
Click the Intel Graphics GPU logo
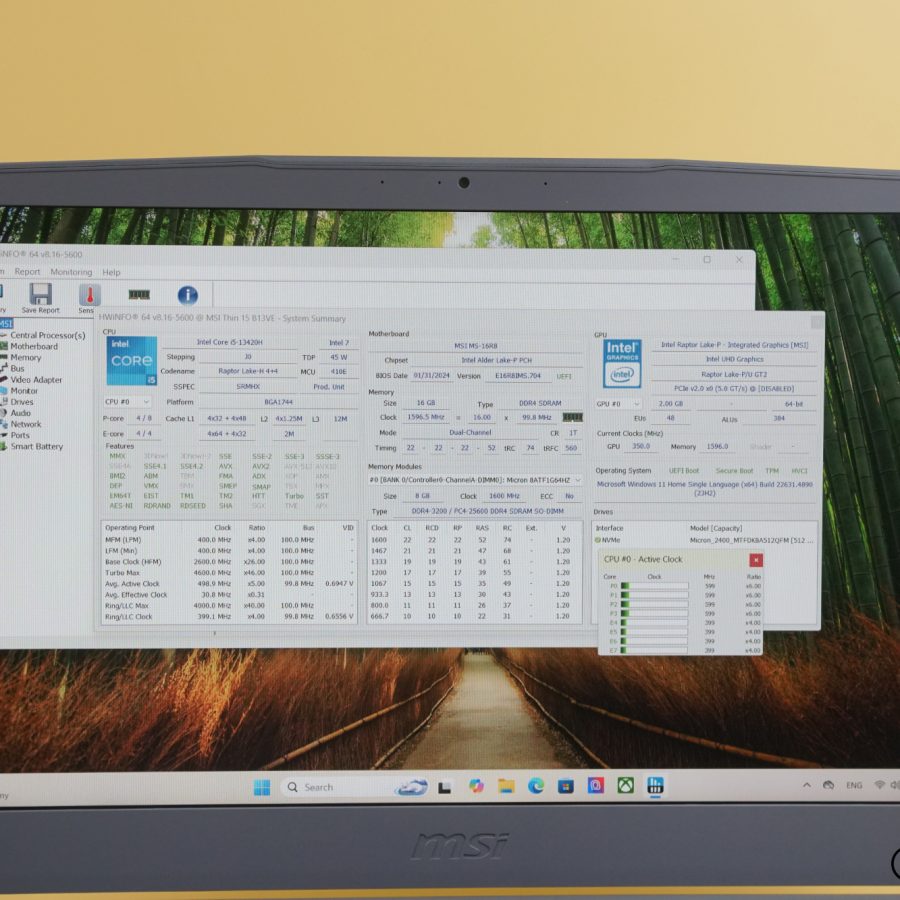pos(622,363)
